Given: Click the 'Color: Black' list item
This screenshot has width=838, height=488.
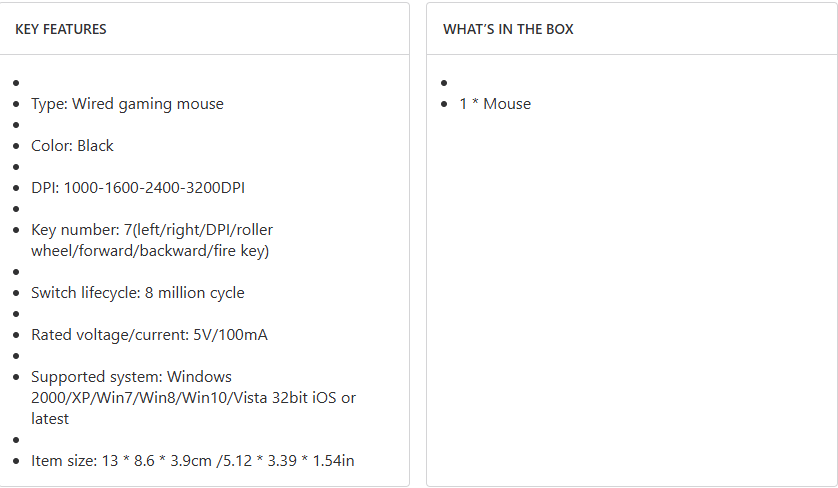Looking at the screenshot, I should pos(72,146).
